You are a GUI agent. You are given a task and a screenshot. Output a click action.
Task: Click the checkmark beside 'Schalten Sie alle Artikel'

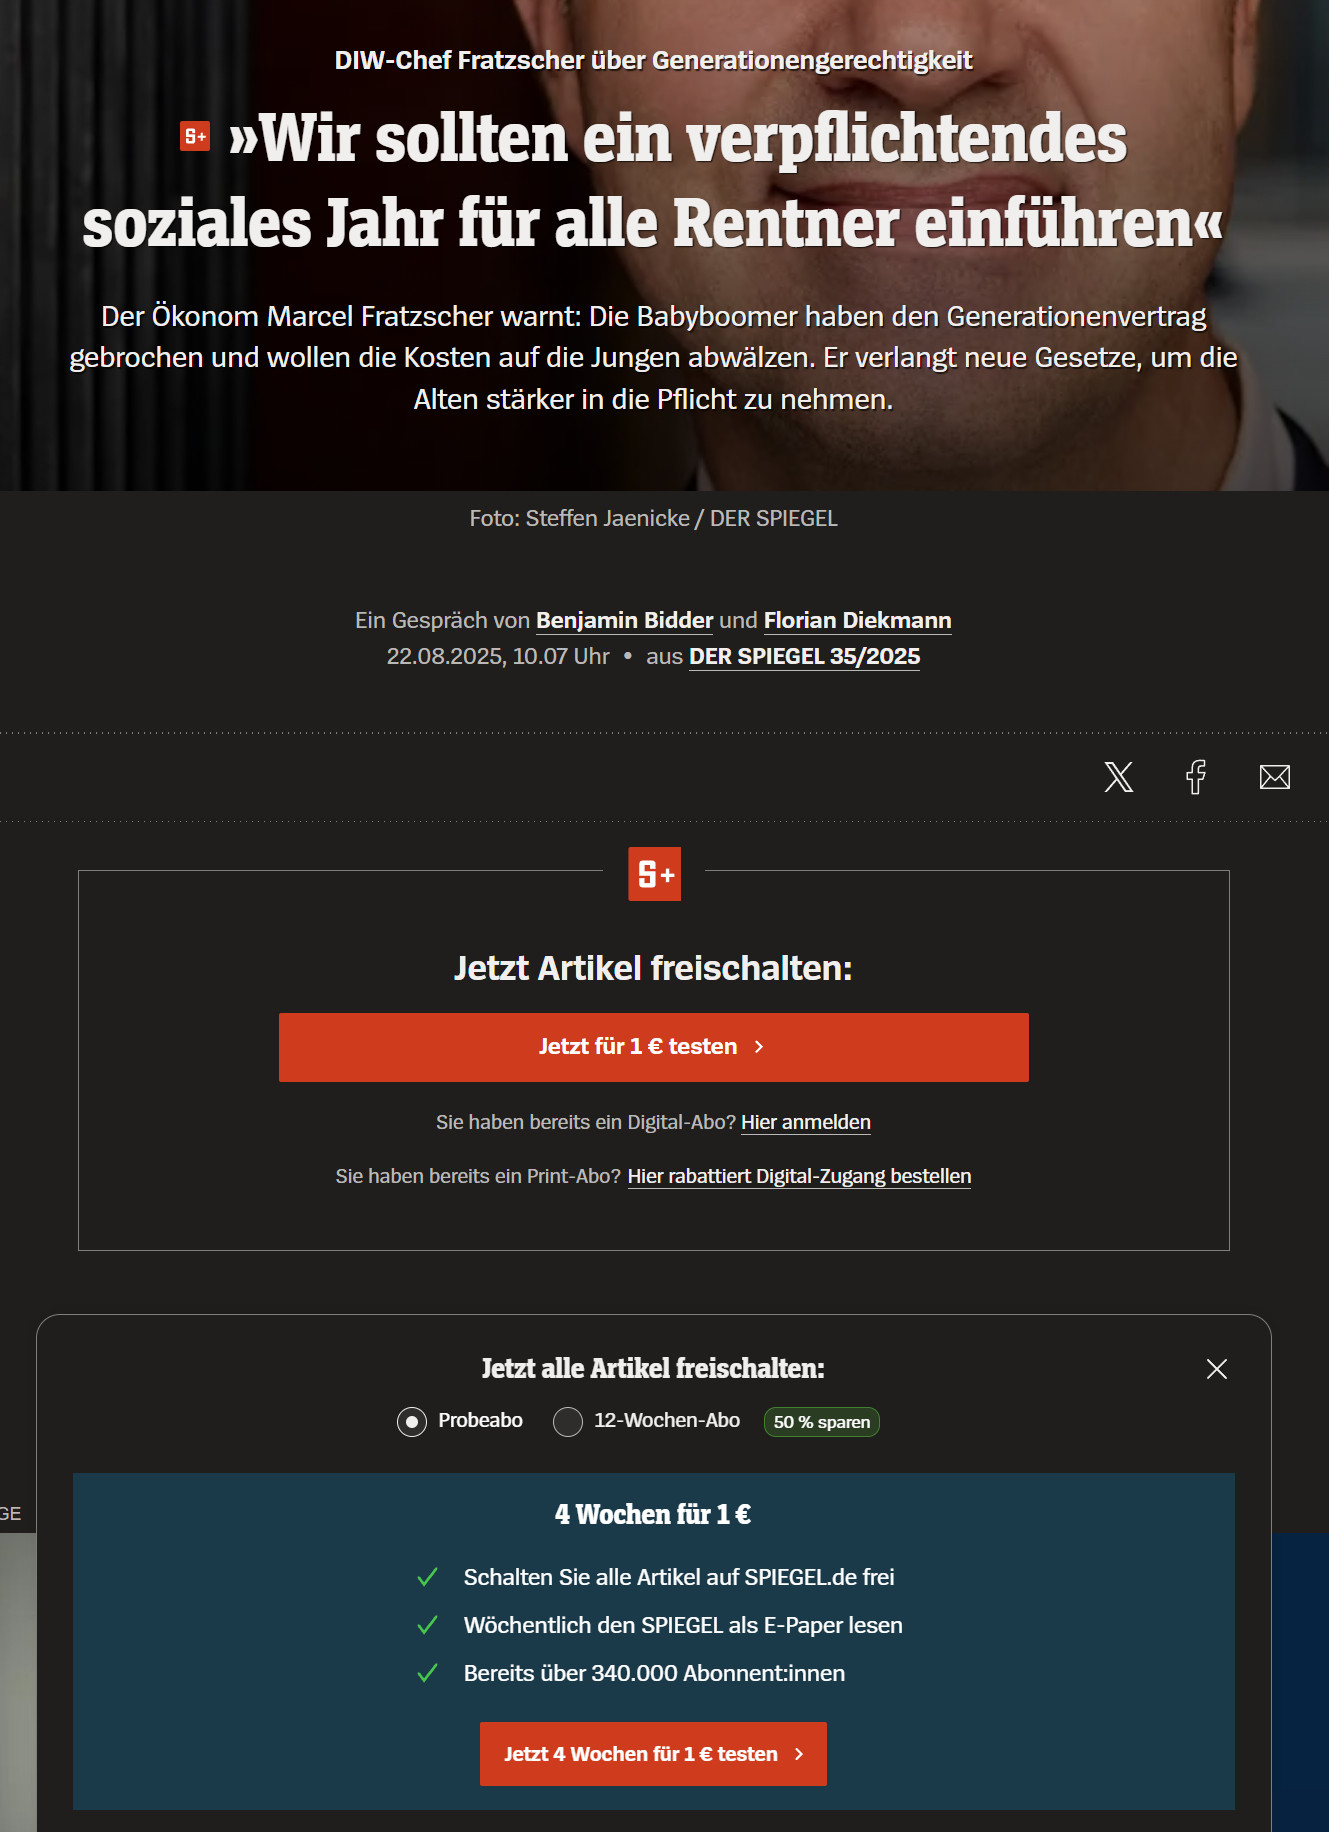point(427,1577)
